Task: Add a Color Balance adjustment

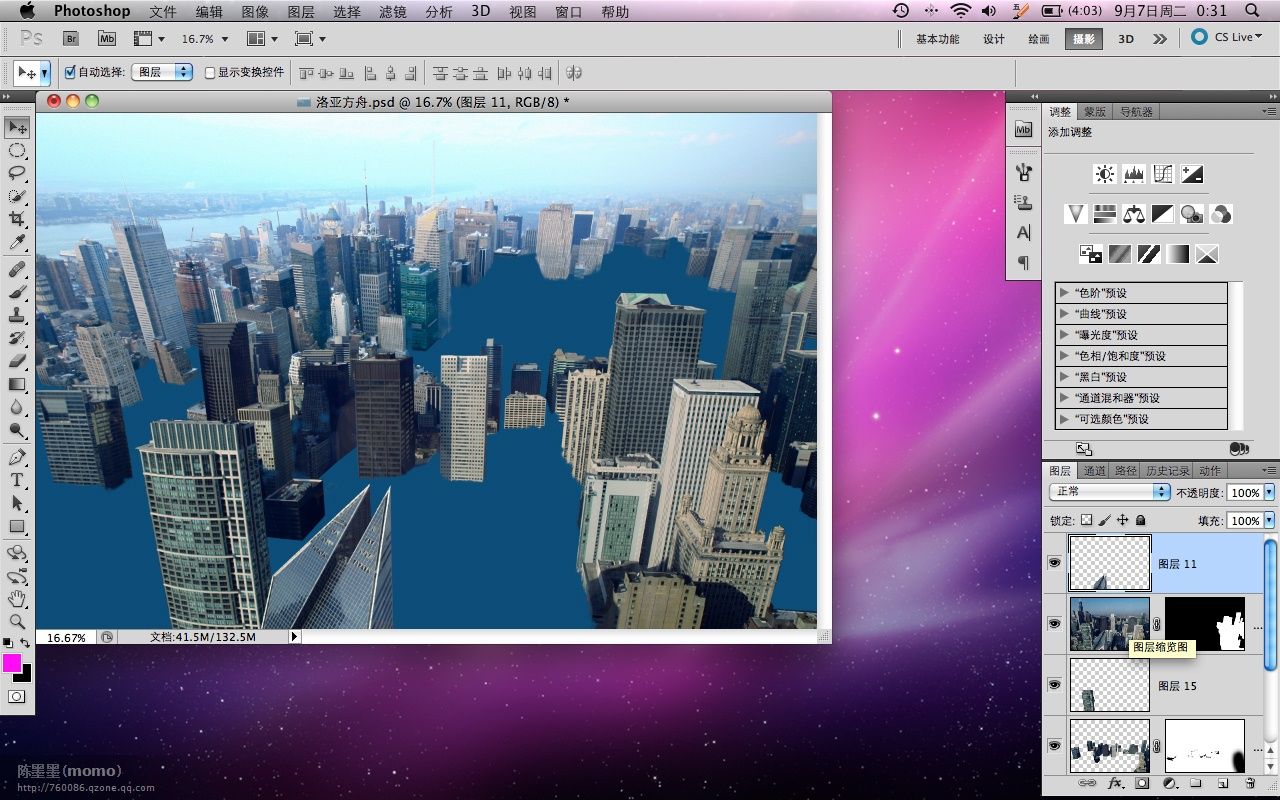Action: pos(1133,214)
